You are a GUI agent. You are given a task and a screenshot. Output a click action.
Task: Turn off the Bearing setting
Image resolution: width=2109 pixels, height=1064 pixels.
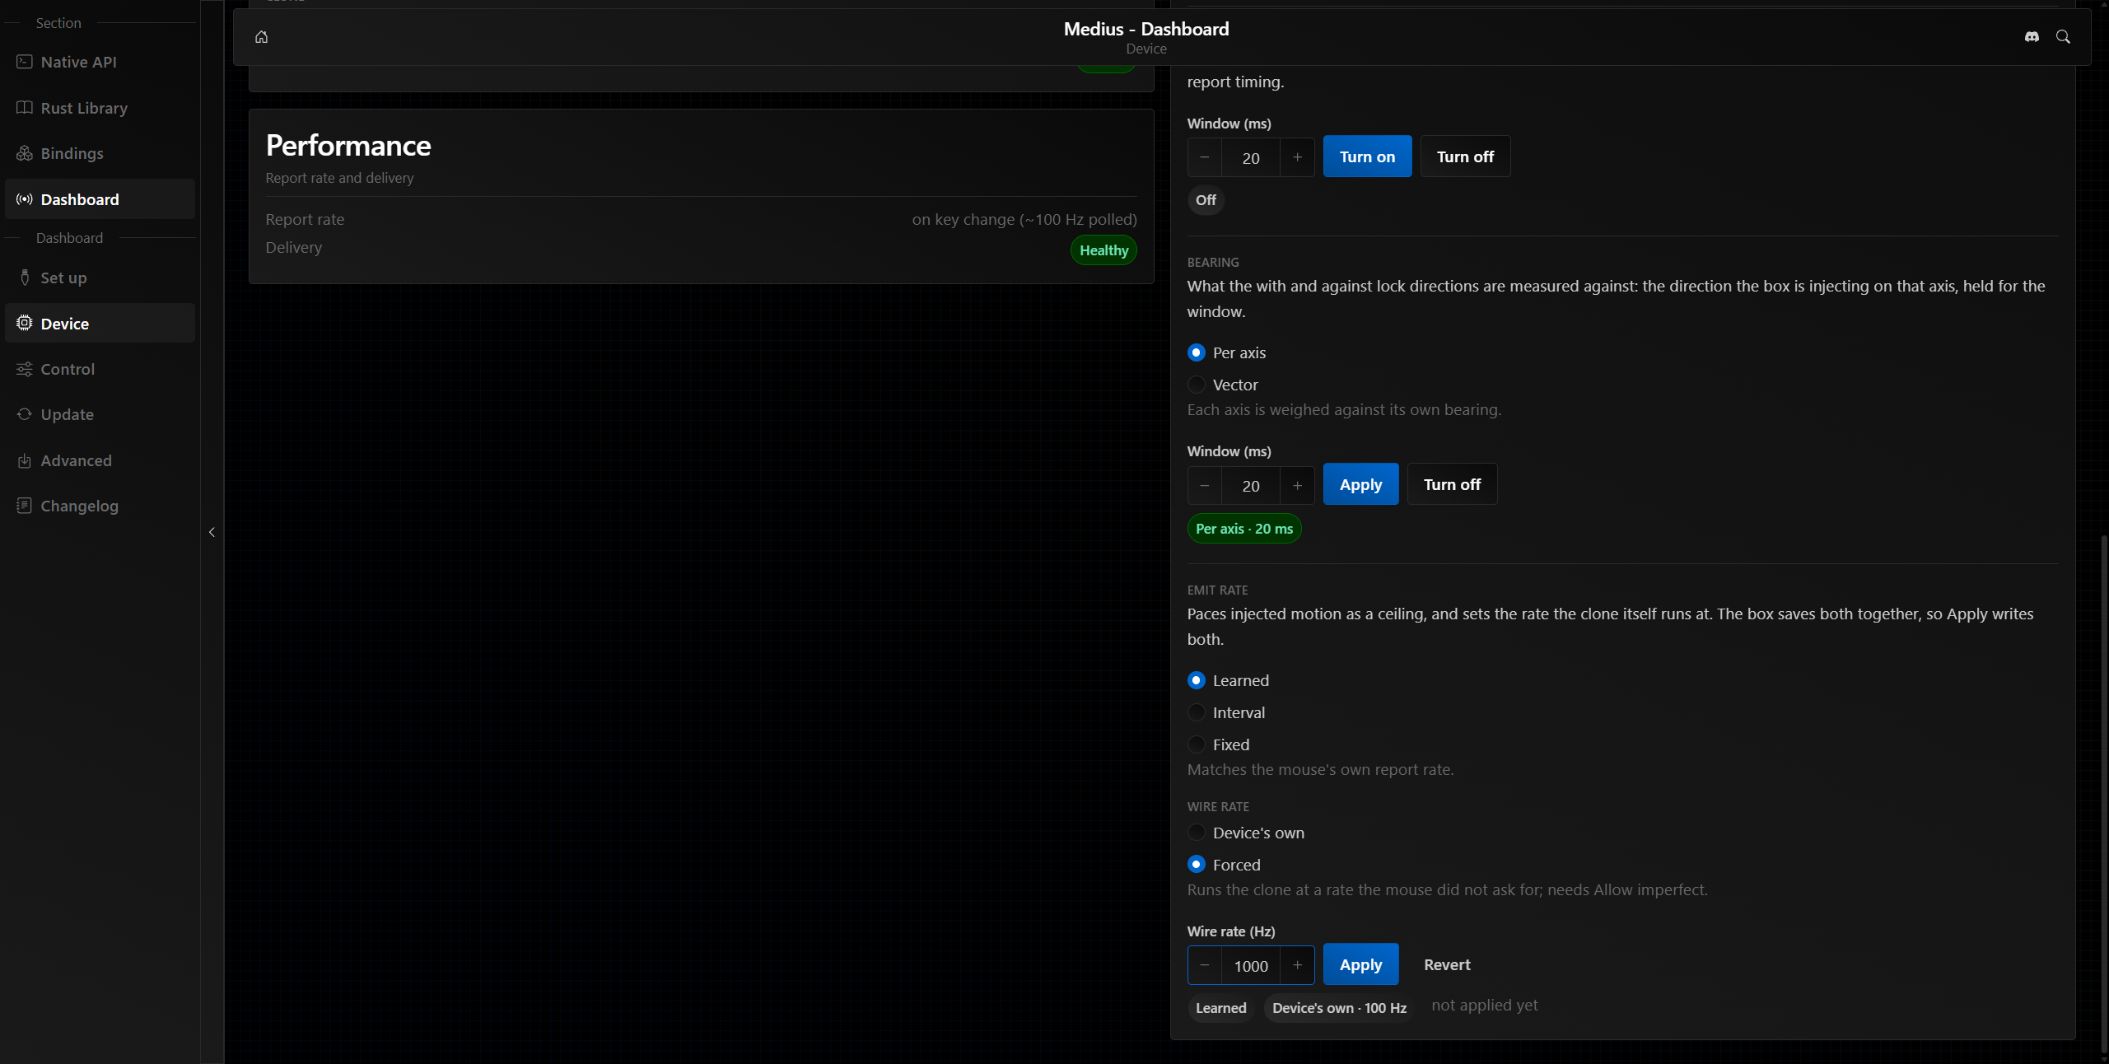click(1452, 485)
